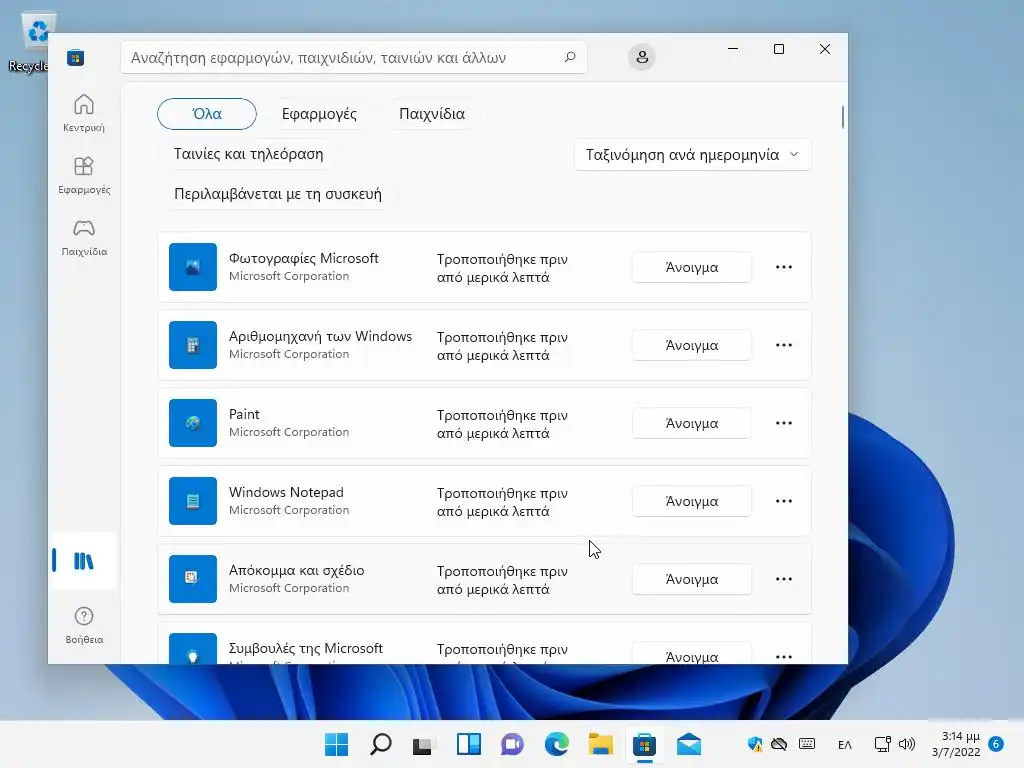The image size is (1024, 768).
Task: Click Άνοιγμα for Αριθμομηχανή των Windows
Action: click(692, 345)
